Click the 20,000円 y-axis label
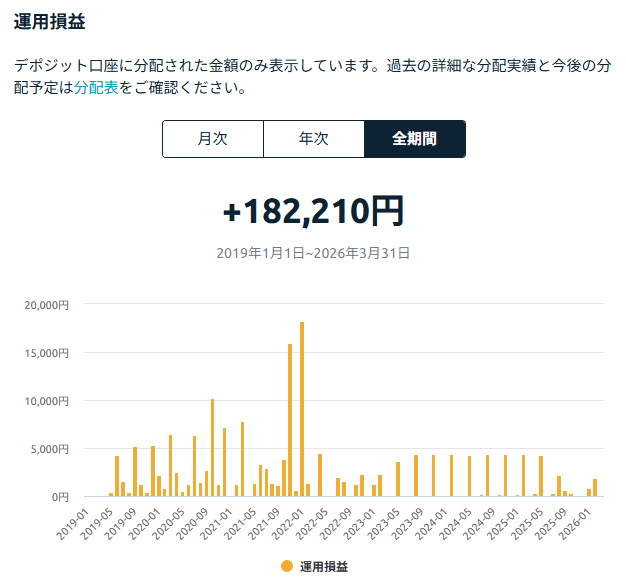The image size is (626, 586). tap(46, 304)
